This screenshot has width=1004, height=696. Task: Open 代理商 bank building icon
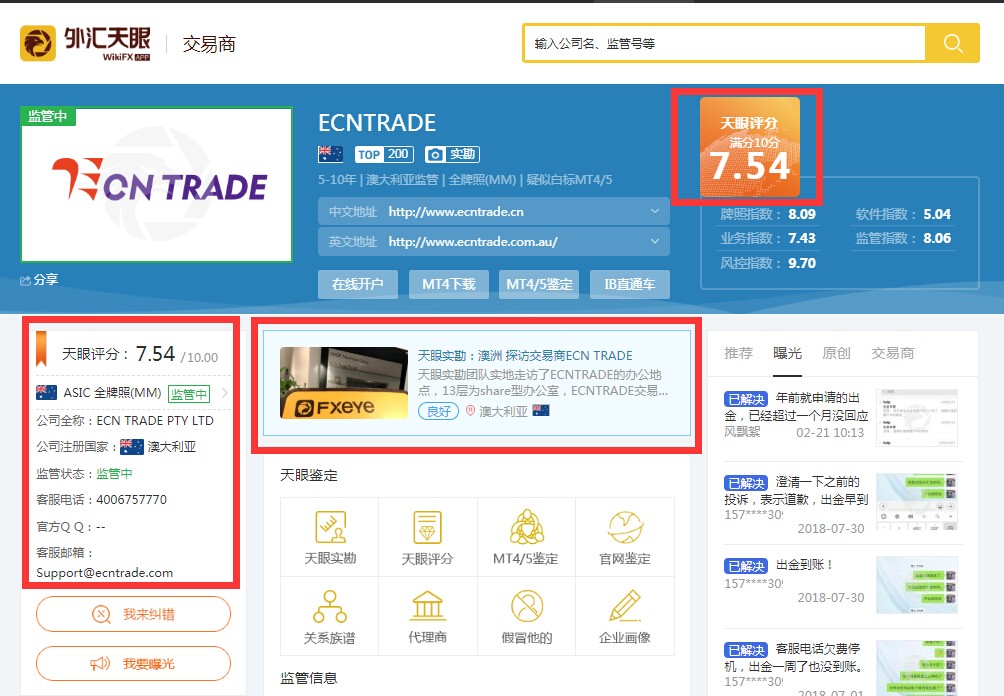[428, 606]
